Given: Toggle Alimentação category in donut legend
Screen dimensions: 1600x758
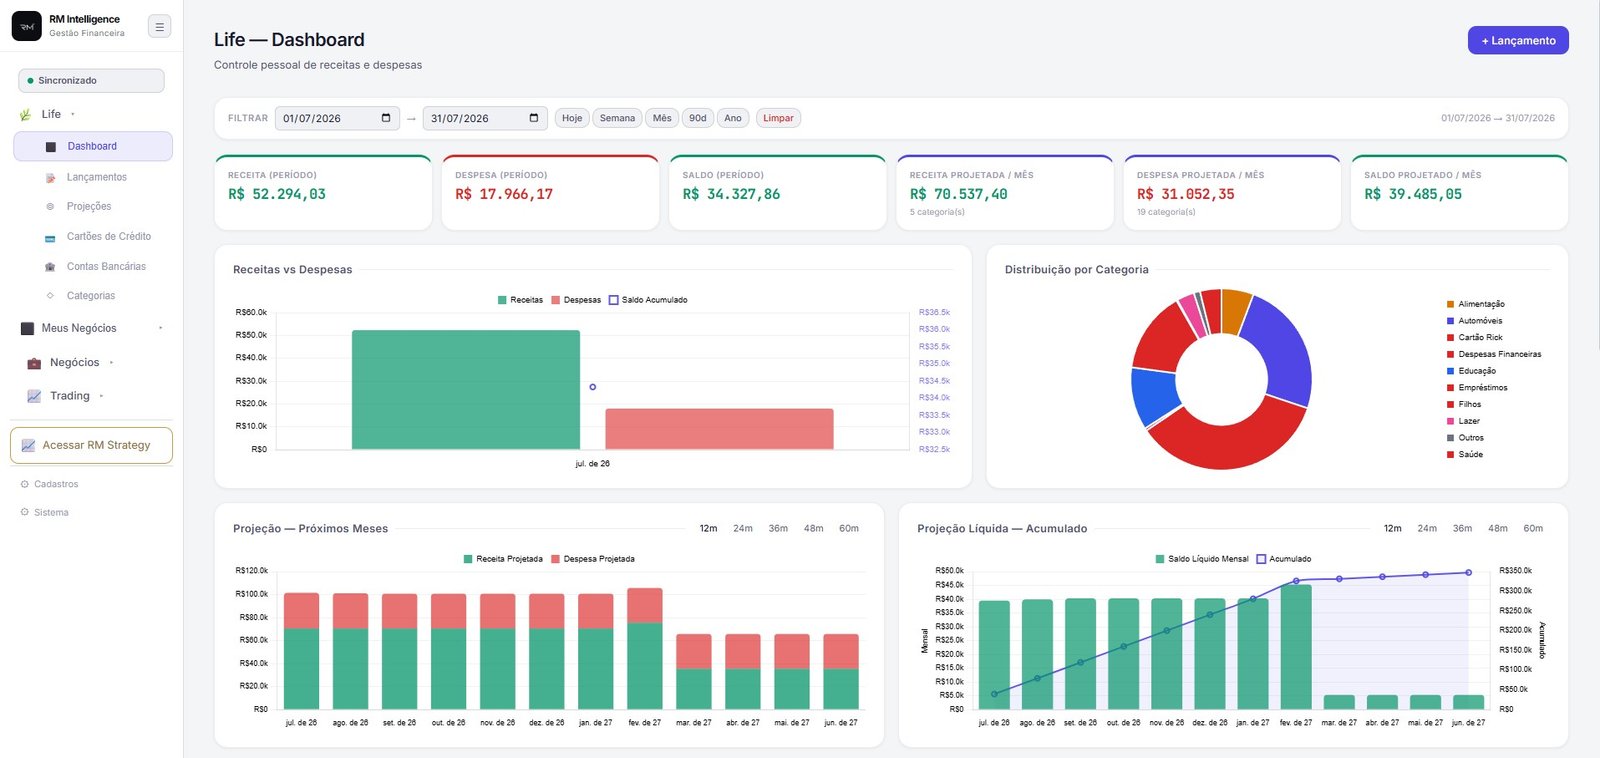Looking at the screenshot, I should (1475, 304).
